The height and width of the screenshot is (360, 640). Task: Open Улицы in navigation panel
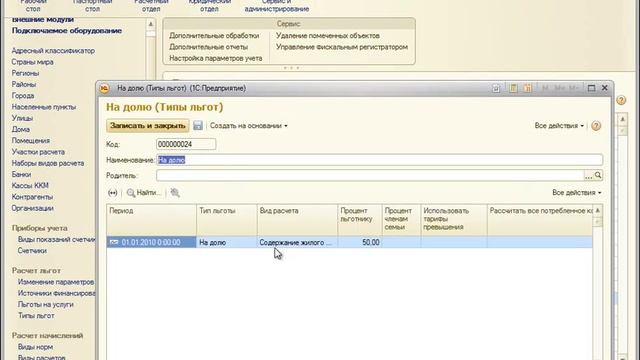click(22, 118)
